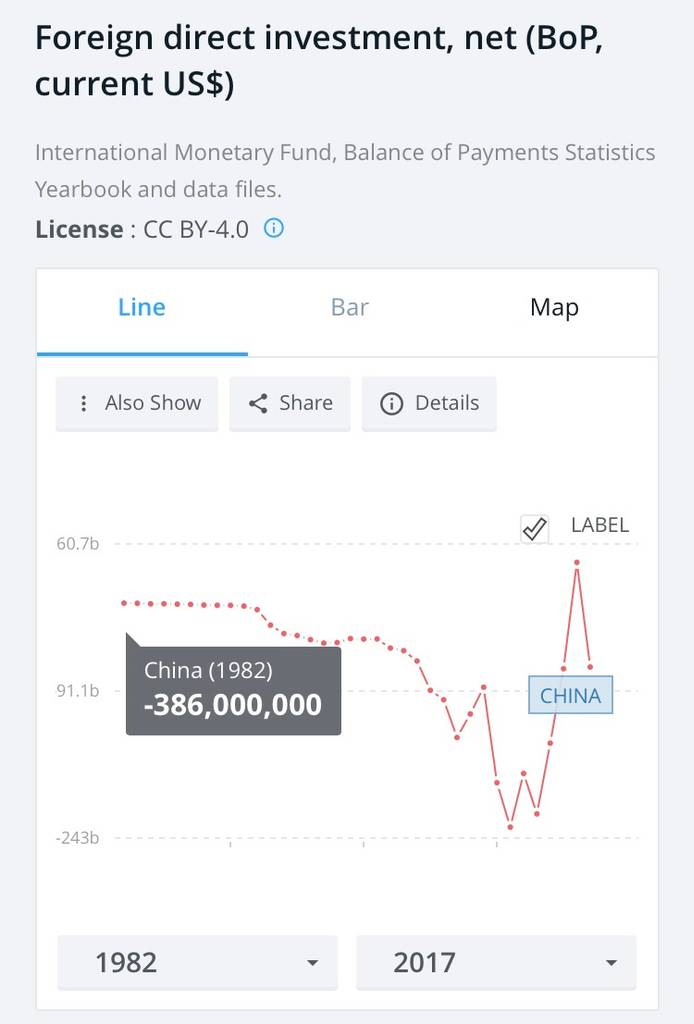This screenshot has height=1024, width=694.
Task: Click the three-dot Also Show icon
Action: pyautogui.click(x=84, y=403)
